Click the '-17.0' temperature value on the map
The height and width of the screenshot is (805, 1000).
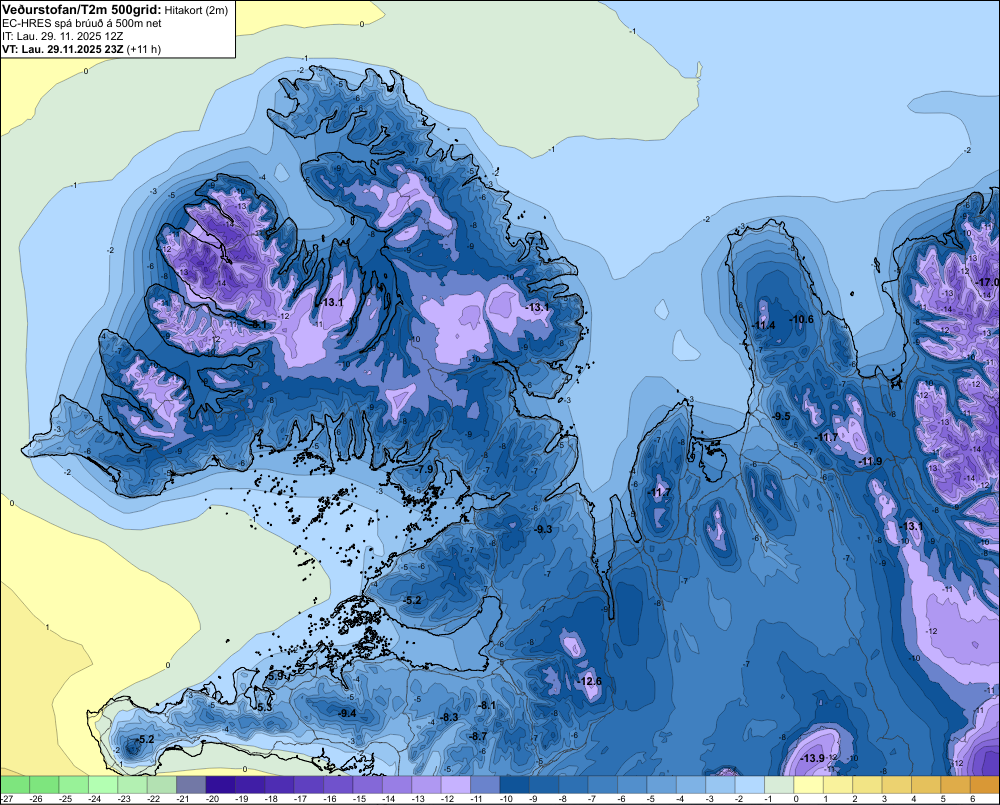click(x=988, y=282)
